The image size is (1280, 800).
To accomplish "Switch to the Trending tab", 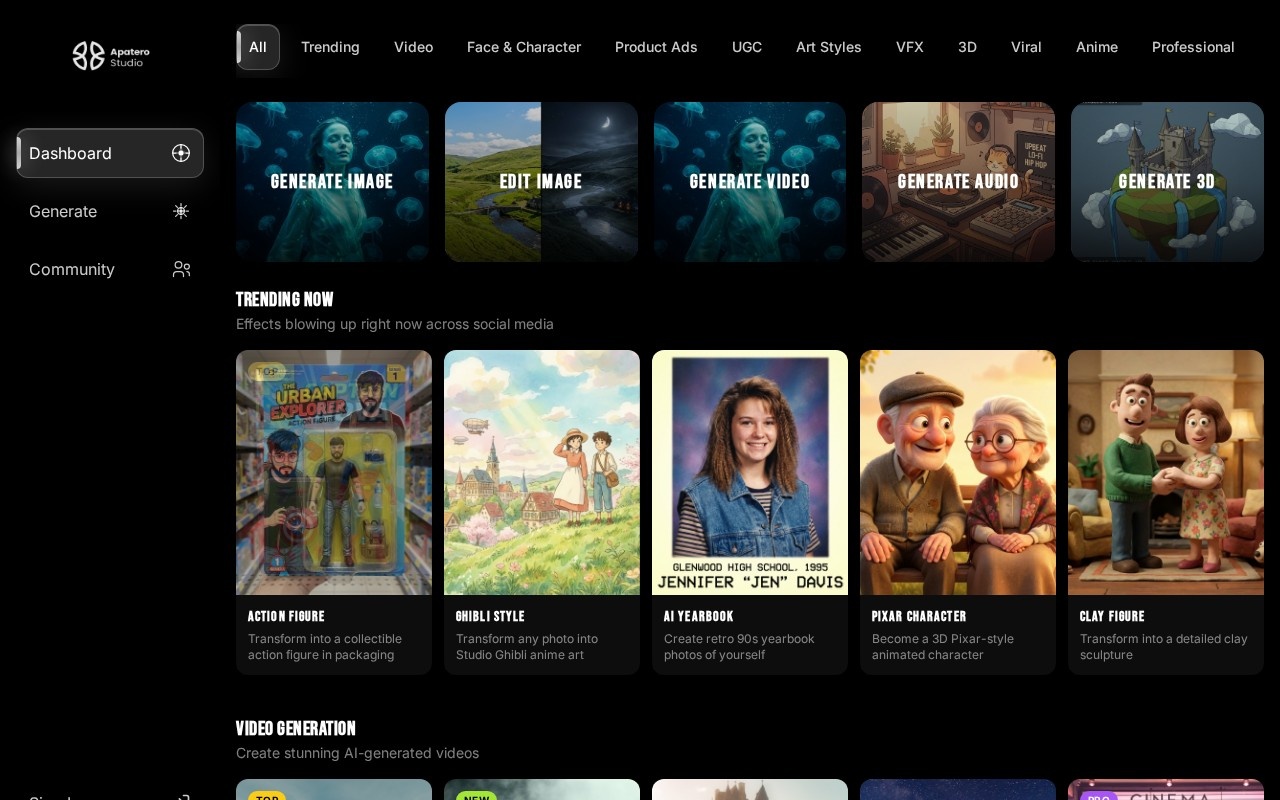I will [x=330, y=47].
